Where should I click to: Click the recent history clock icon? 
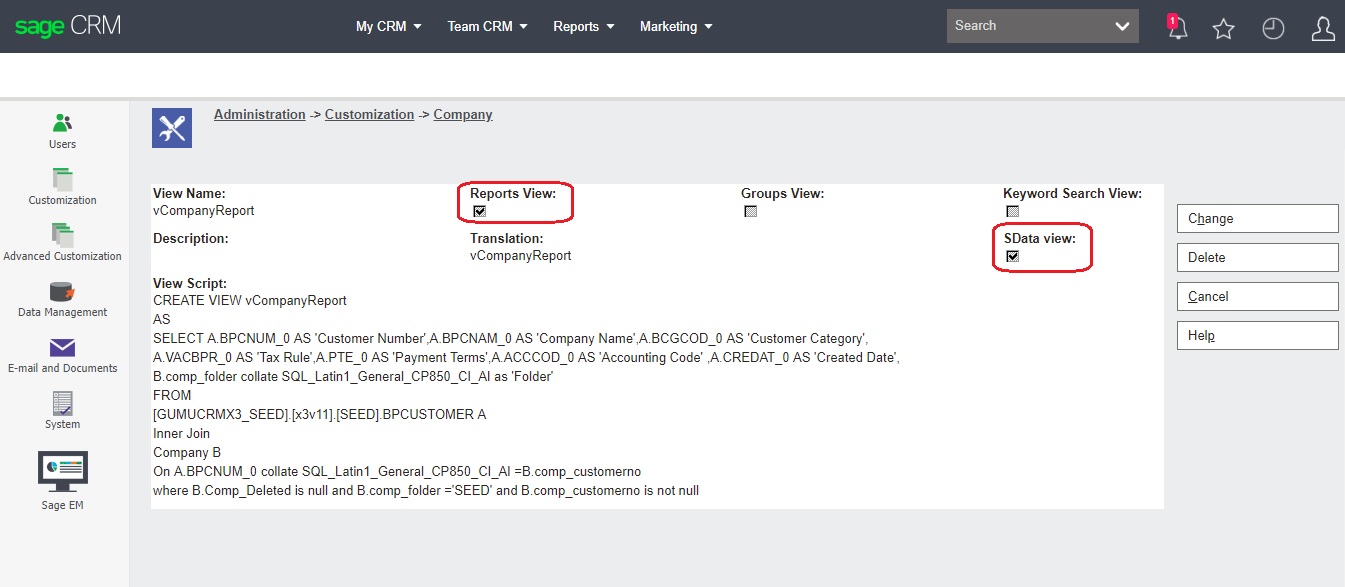click(x=1273, y=28)
